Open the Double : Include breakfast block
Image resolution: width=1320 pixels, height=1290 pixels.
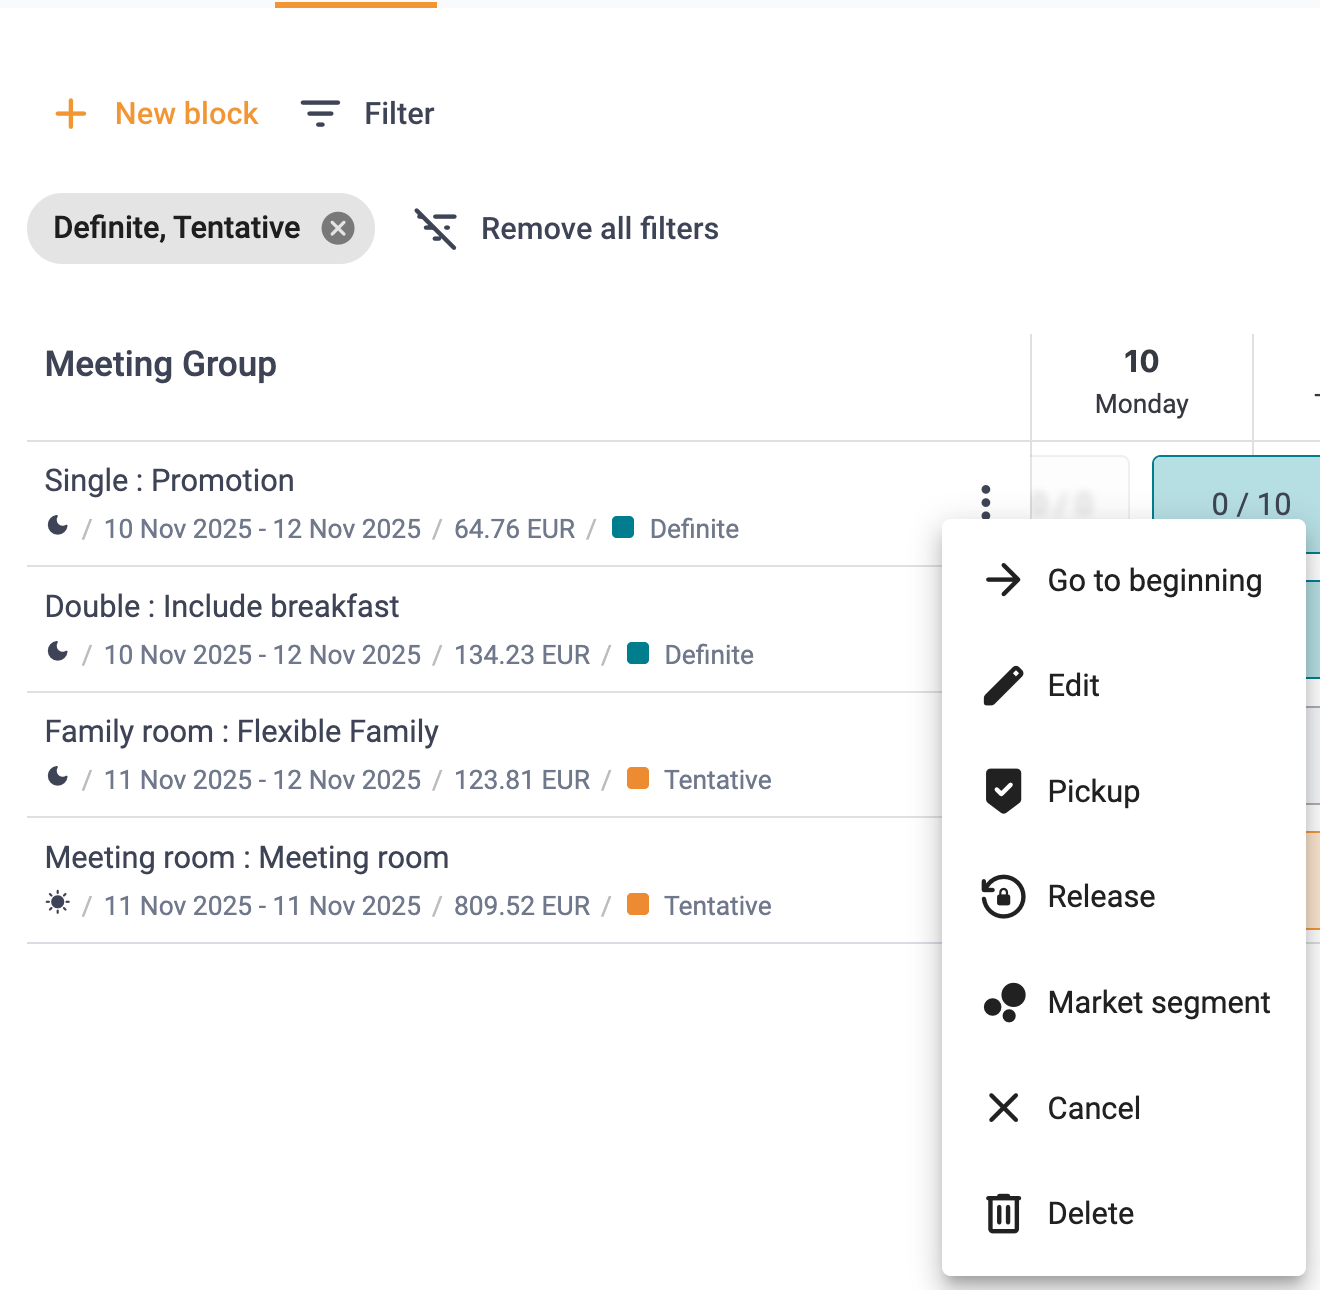222,607
